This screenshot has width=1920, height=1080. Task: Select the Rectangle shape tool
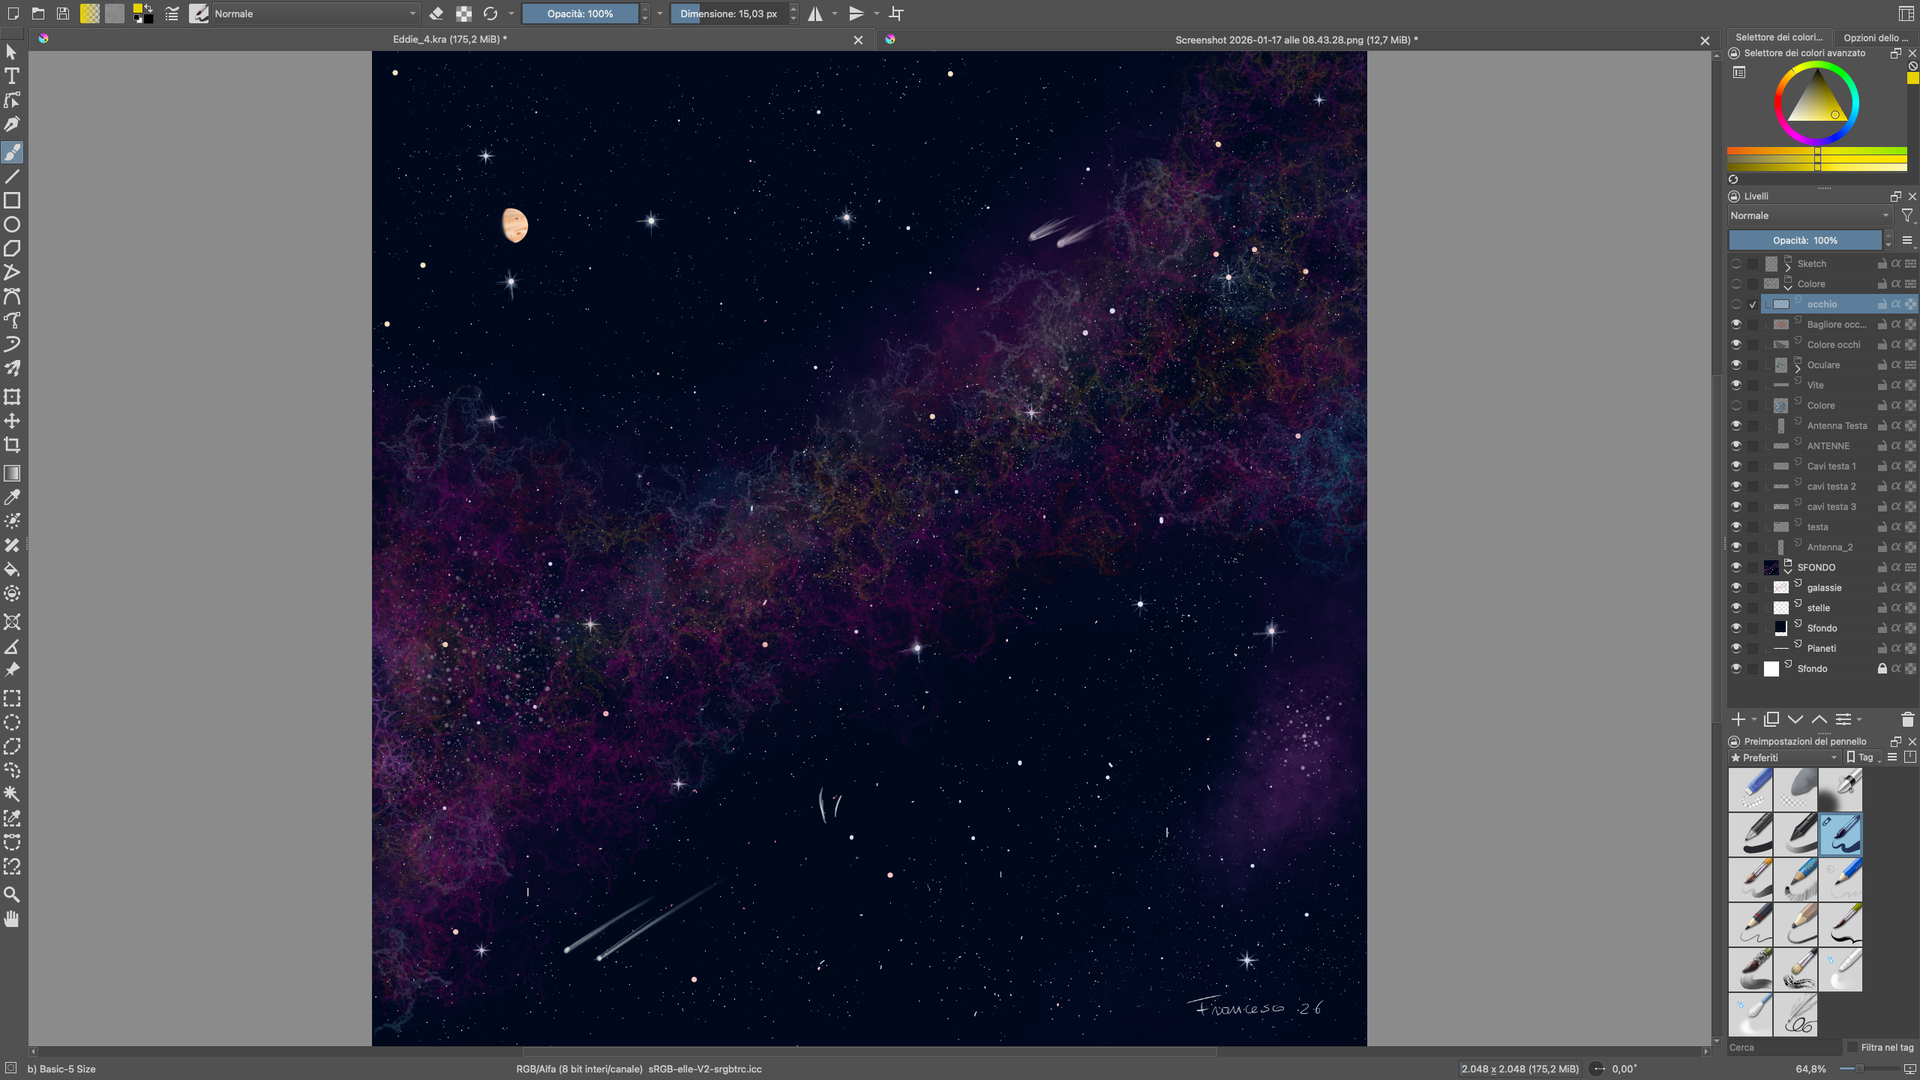click(12, 201)
